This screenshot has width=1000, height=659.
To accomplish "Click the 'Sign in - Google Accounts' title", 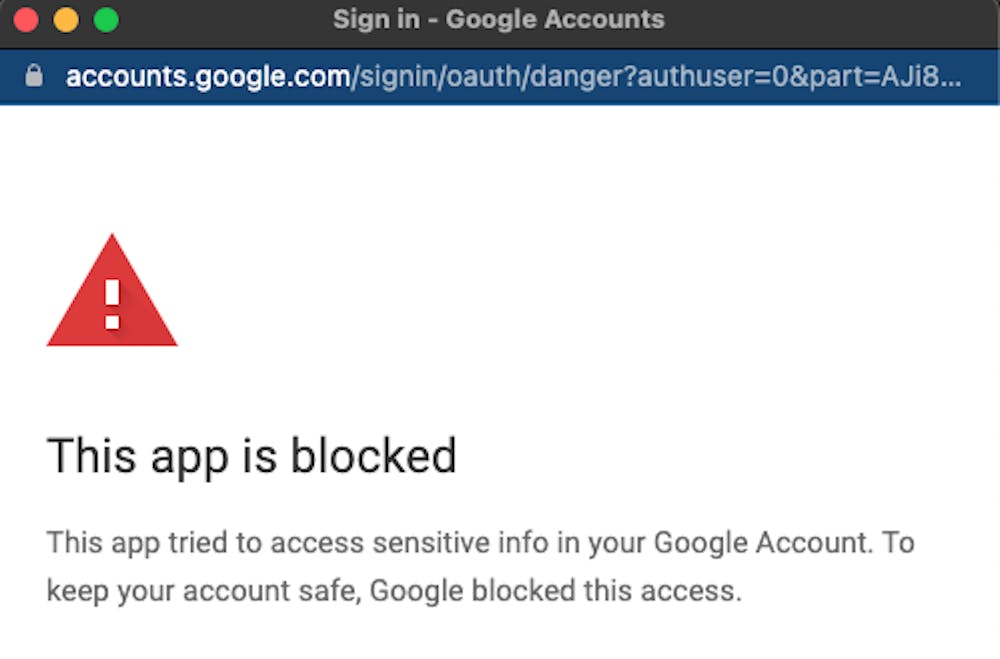I will (499, 19).
